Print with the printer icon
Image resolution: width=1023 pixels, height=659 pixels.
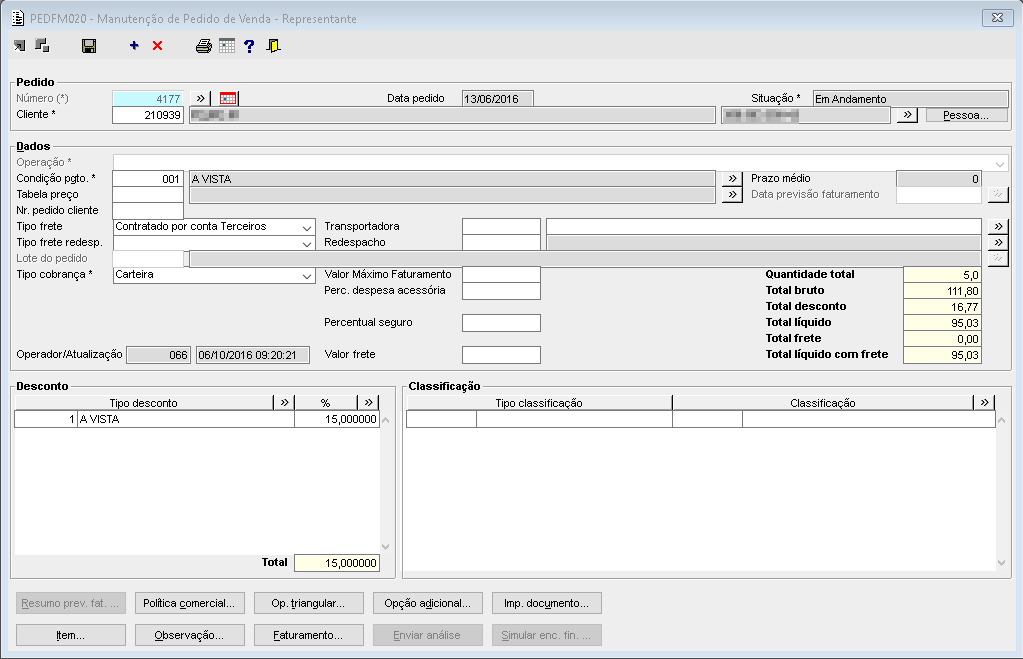pyautogui.click(x=204, y=46)
